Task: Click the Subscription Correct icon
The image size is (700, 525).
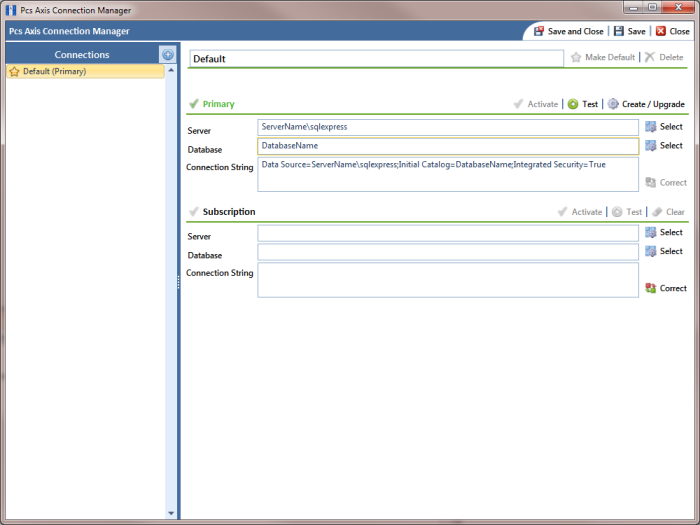Action: [x=651, y=288]
